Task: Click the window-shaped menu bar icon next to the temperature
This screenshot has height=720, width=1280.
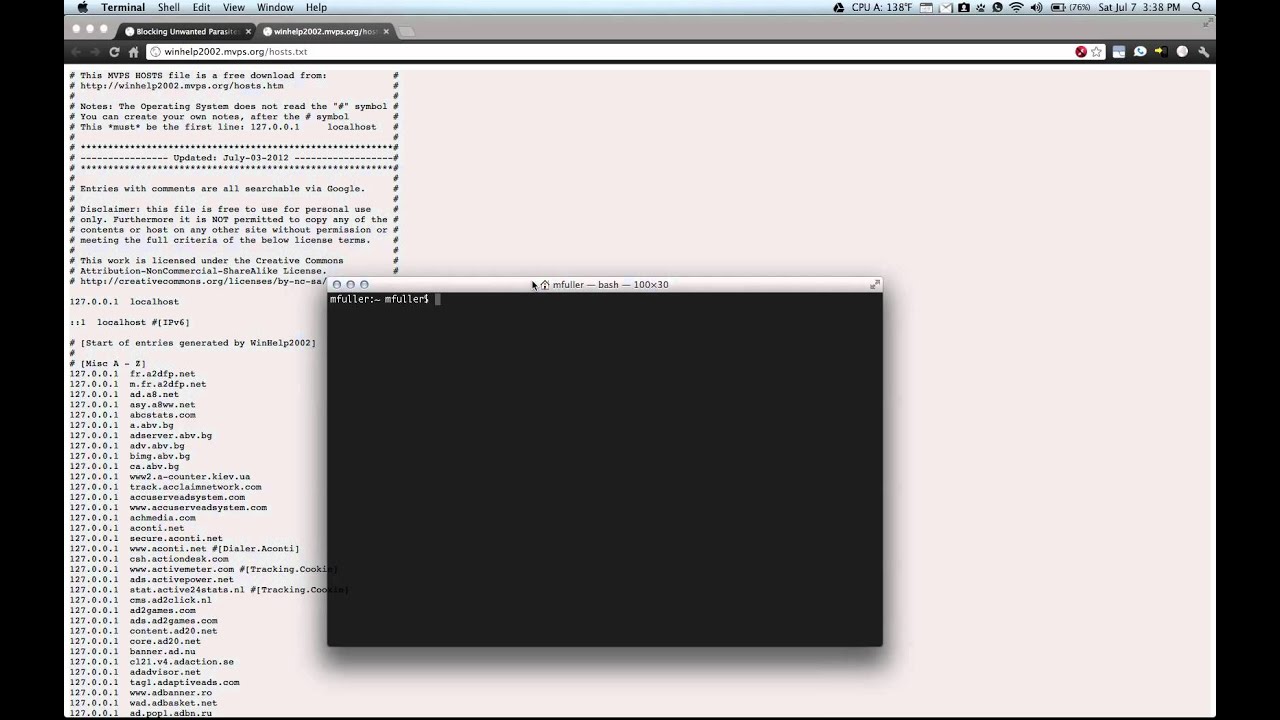Action: tap(926, 7)
